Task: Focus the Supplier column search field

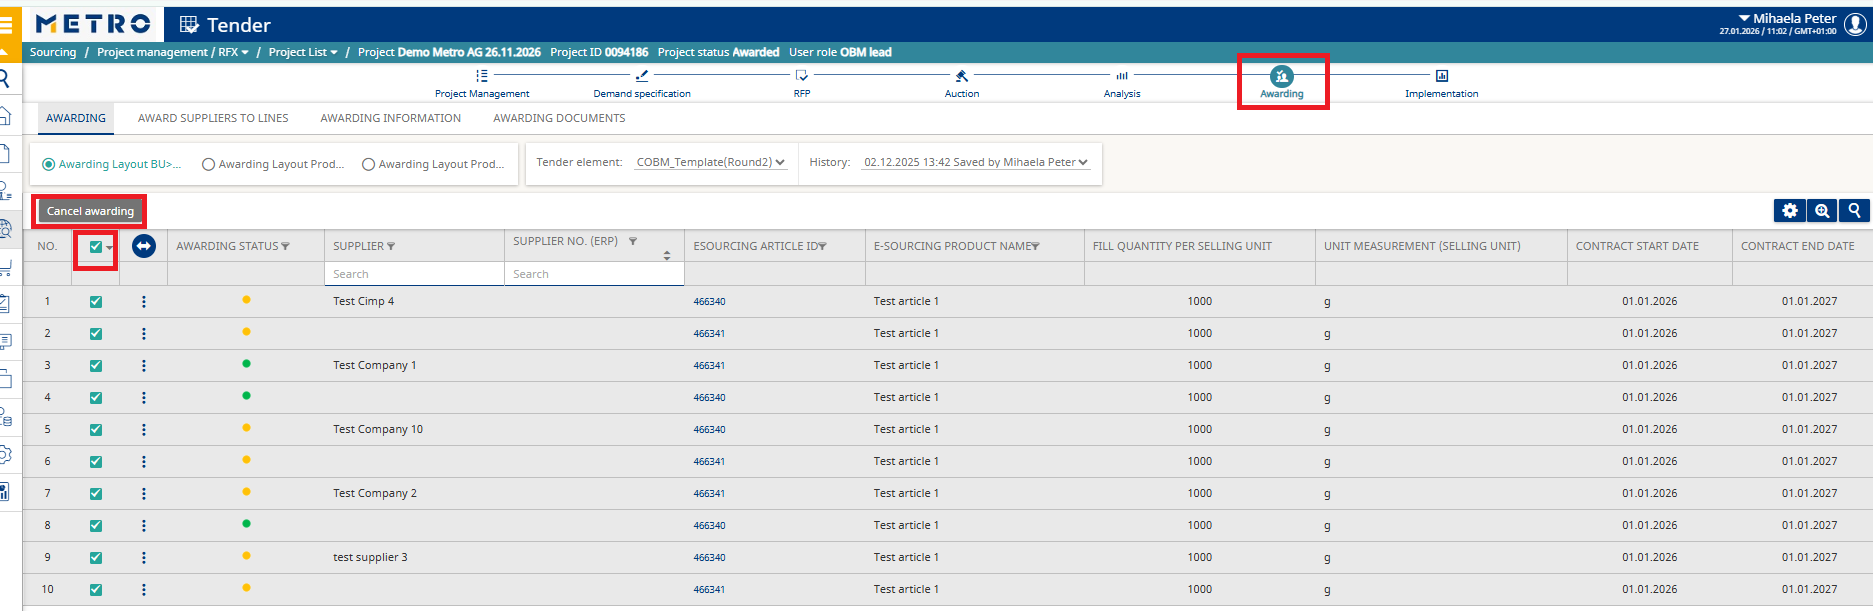Action: point(414,274)
